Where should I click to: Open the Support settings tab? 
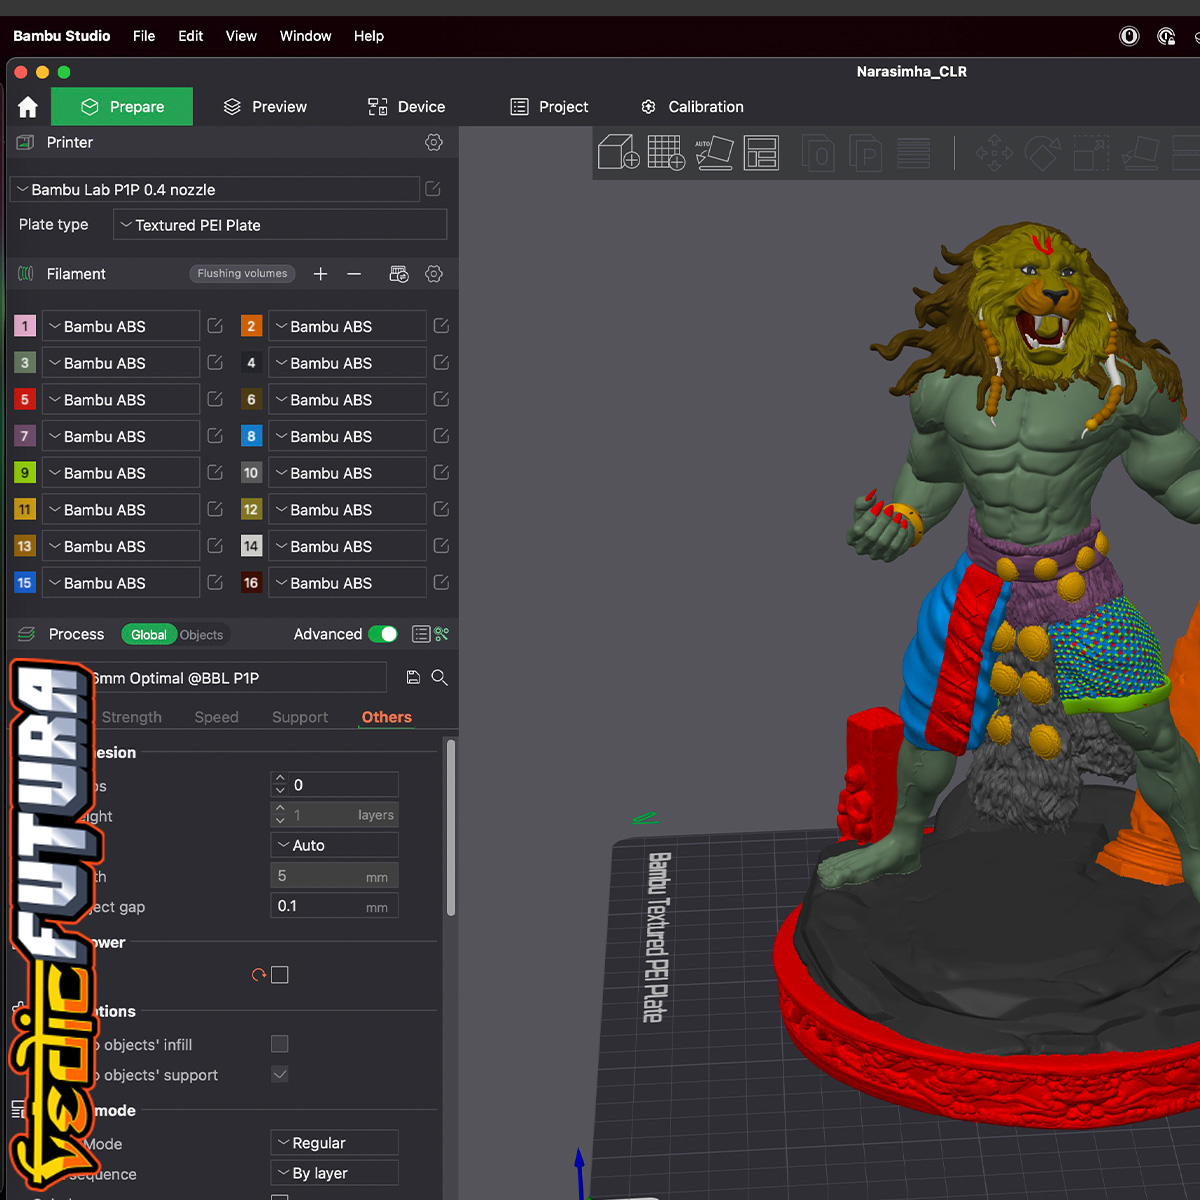pyautogui.click(x=299, y=717)
